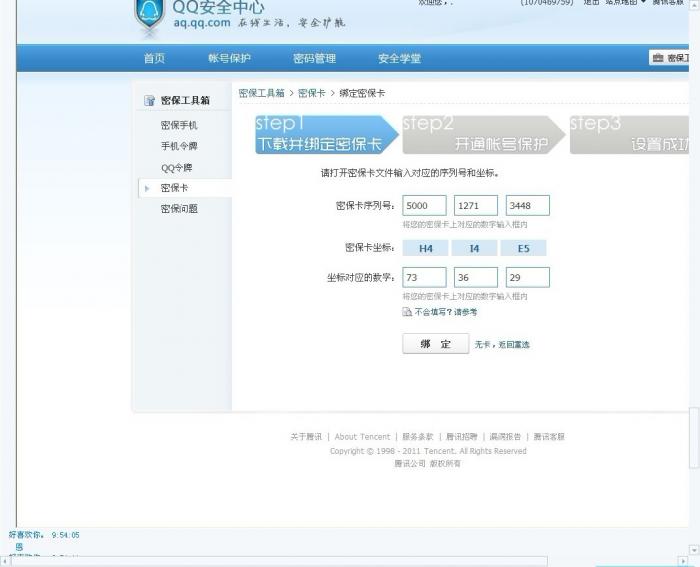Click the E5 coordinate label
700x567 pixels.
coord(523,248)
